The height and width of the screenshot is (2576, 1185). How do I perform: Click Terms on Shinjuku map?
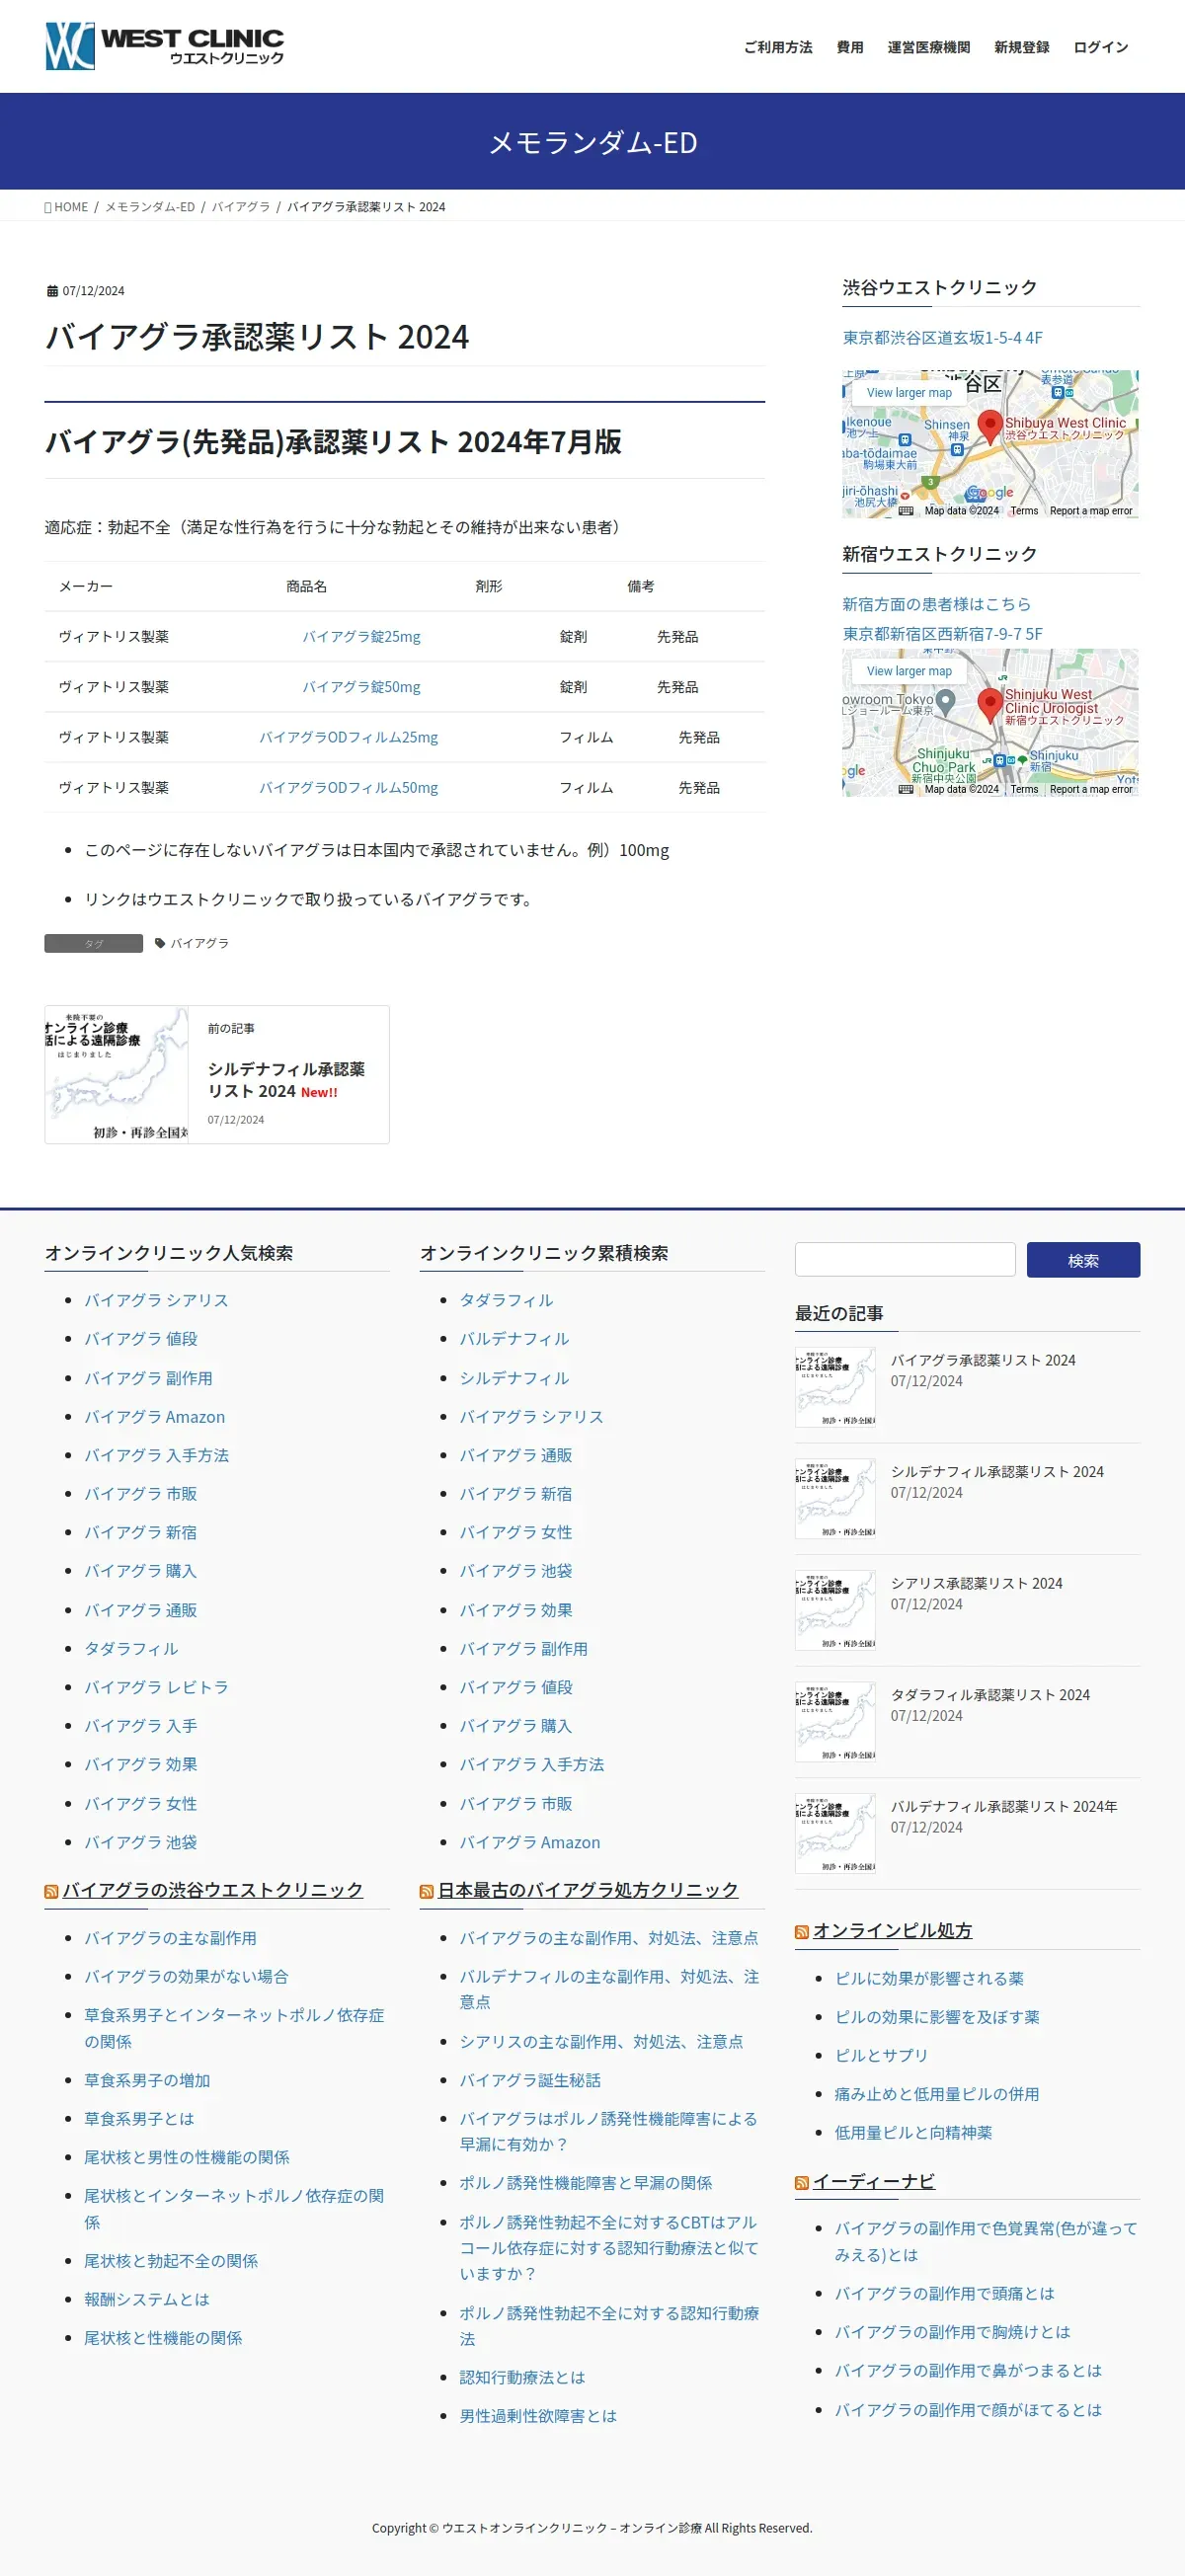coord(1024,789)
